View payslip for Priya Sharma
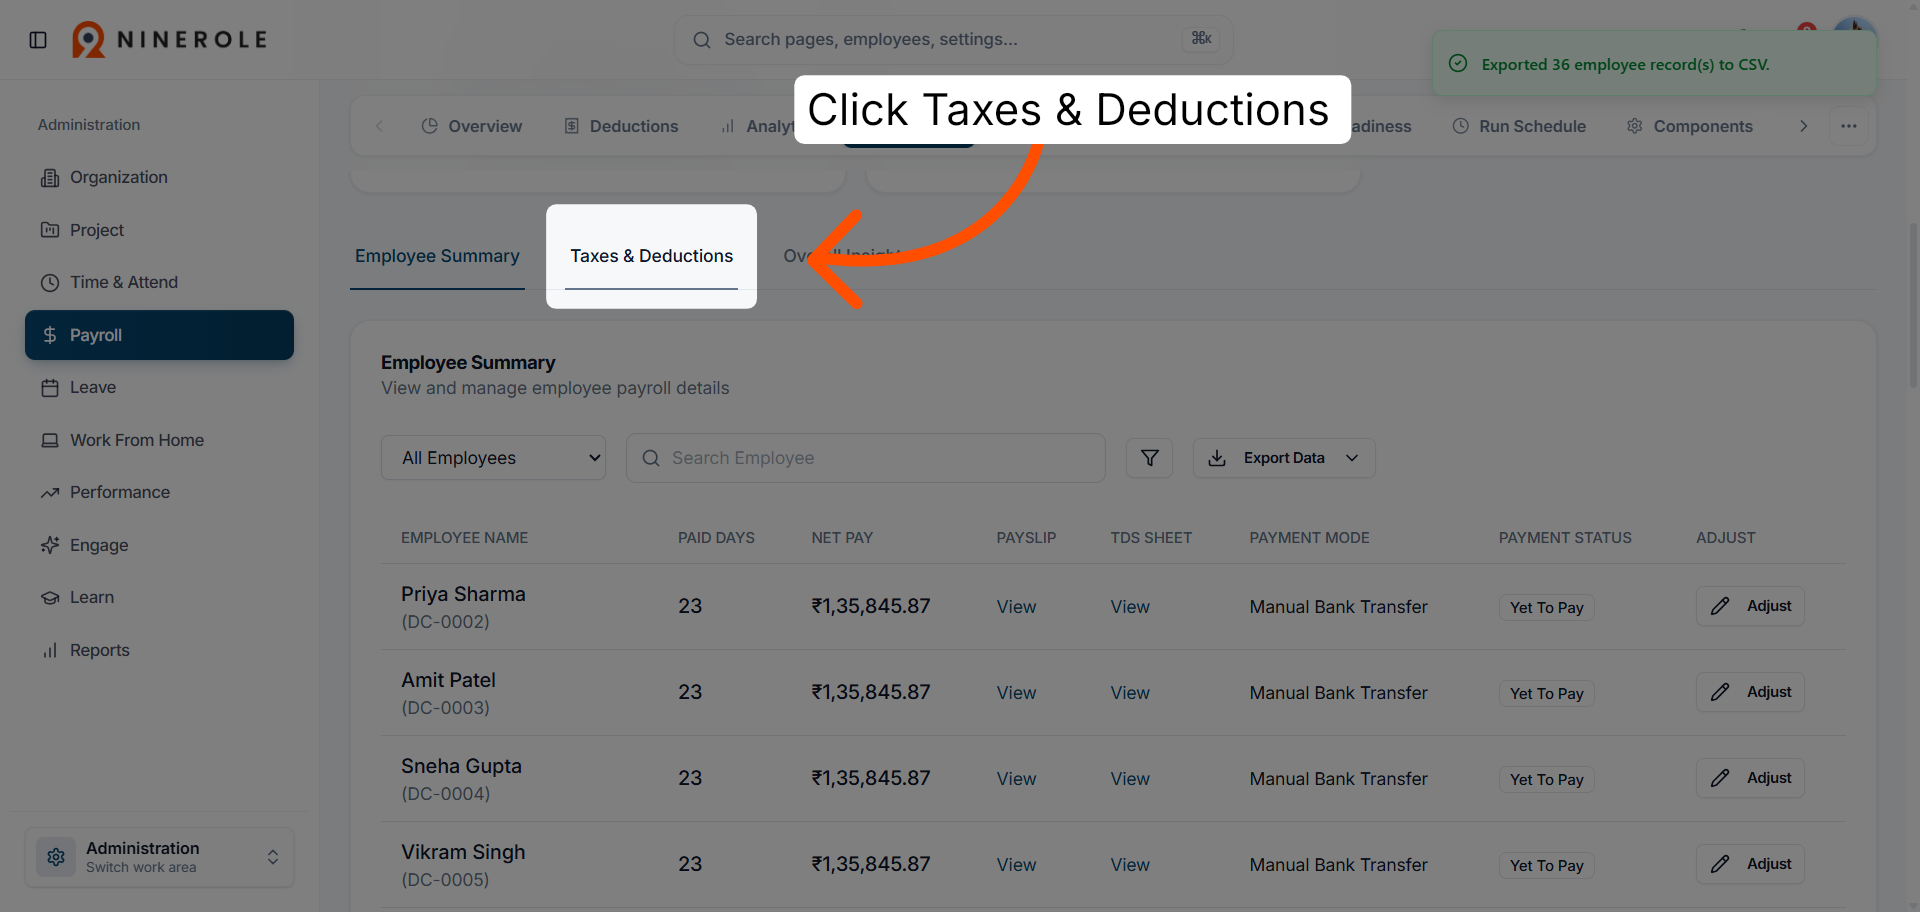This screenshot has height=912, width=1920. tap(1016, 607)
